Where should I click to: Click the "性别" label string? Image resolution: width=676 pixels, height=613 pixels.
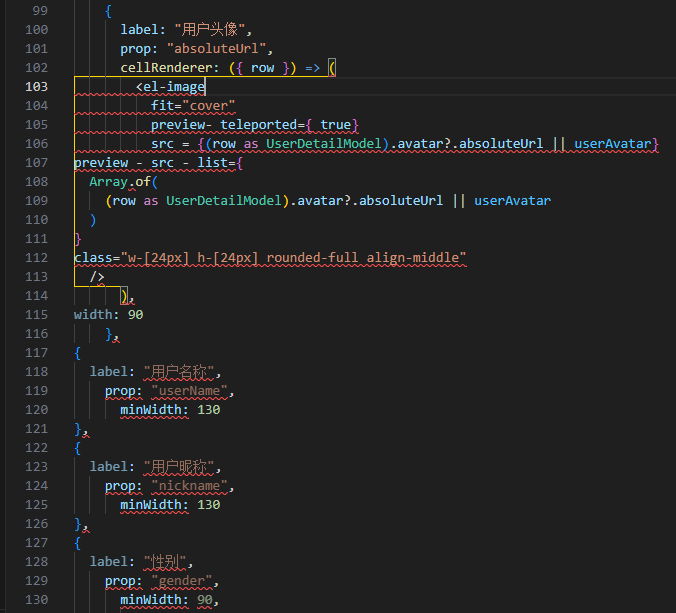point(165,561)
